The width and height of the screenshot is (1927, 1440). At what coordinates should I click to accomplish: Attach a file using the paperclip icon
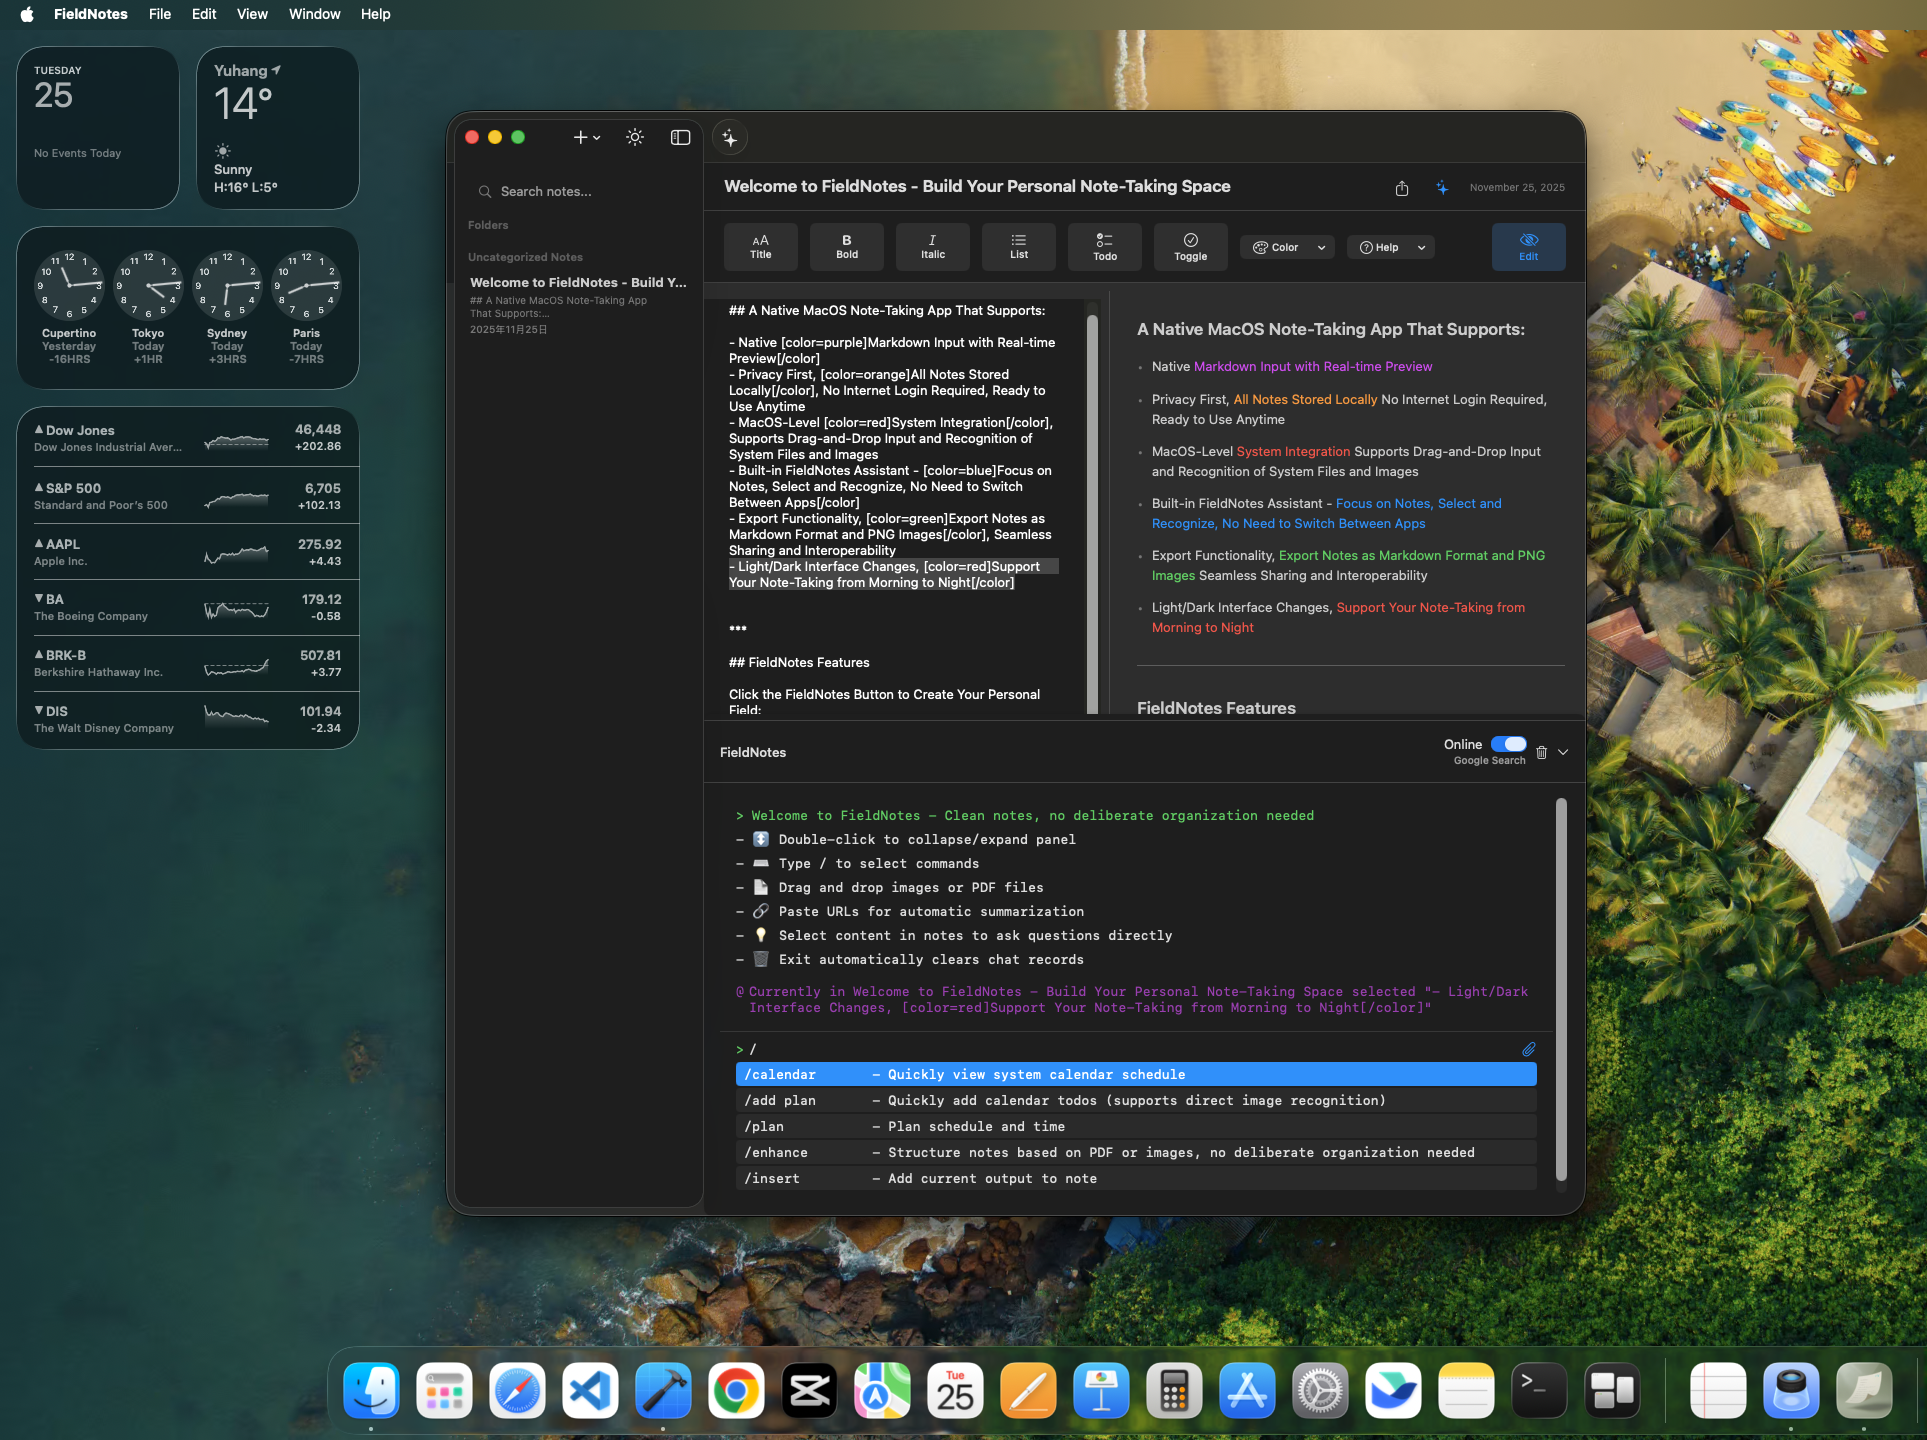click(1528, 1049)
